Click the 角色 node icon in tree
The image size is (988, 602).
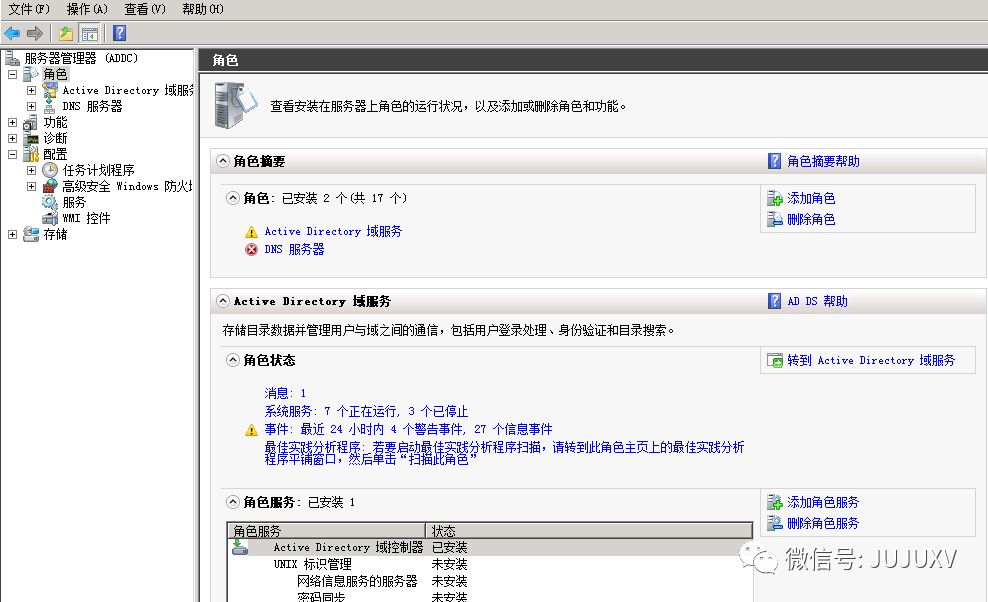(x=31, y=74)
